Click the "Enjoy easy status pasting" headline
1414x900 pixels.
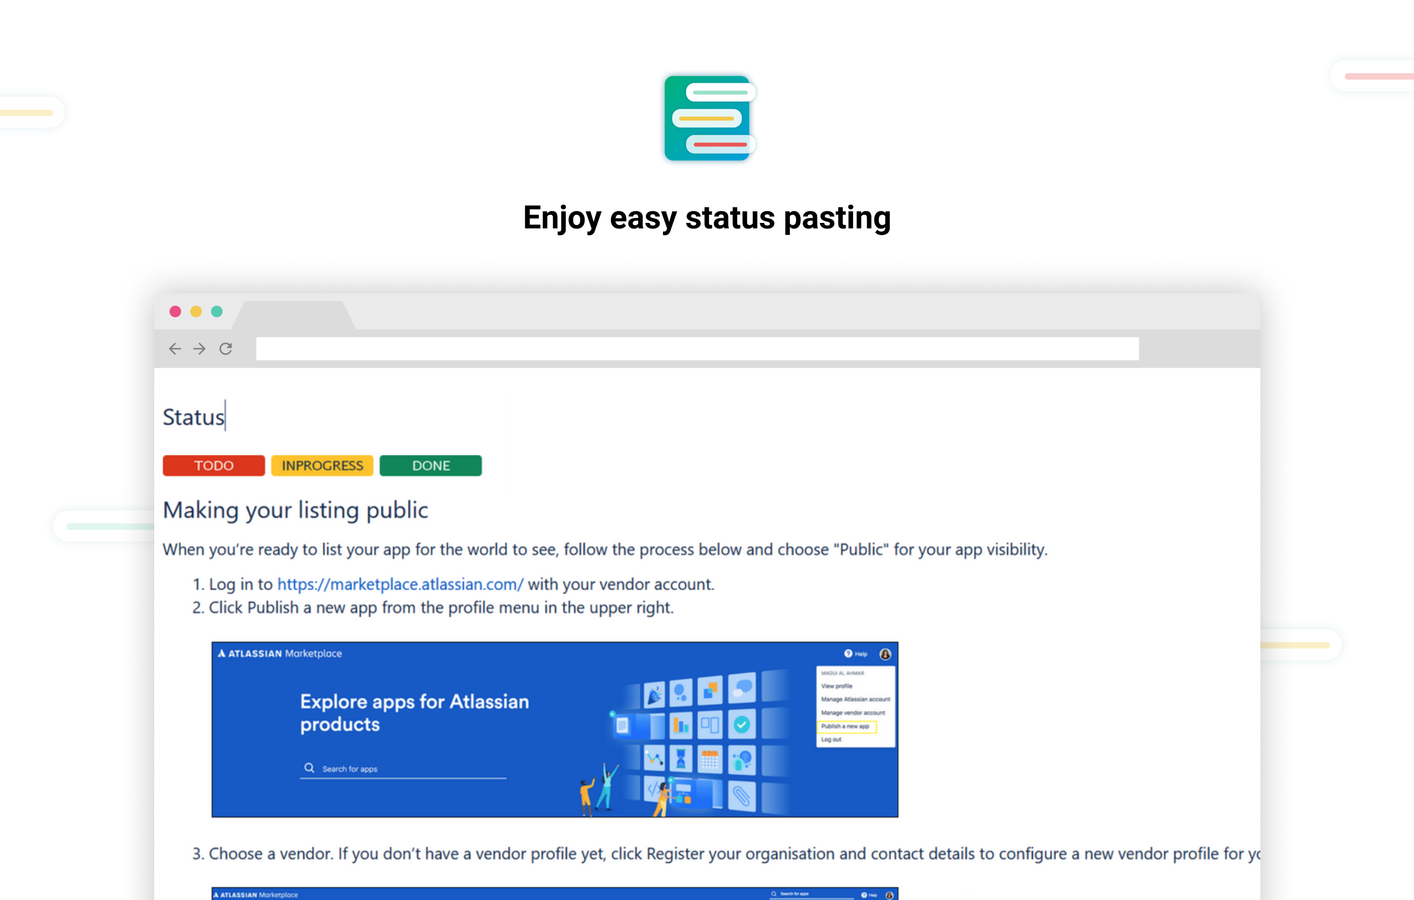click(707, 218)
